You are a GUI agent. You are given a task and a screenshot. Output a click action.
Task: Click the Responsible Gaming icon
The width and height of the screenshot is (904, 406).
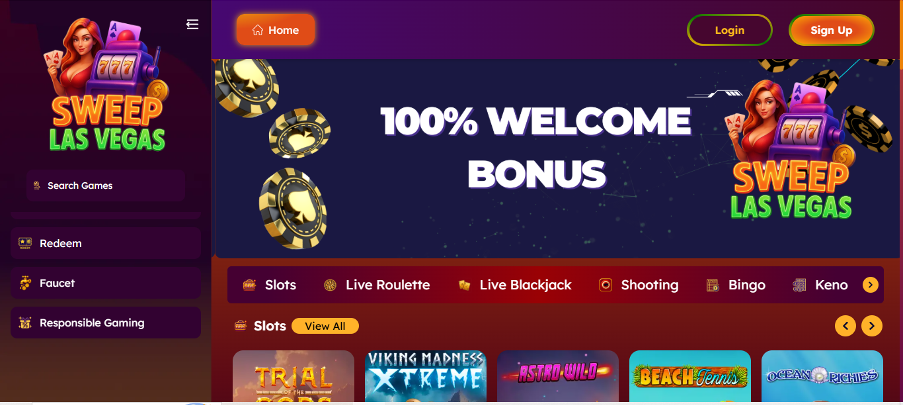25,323
